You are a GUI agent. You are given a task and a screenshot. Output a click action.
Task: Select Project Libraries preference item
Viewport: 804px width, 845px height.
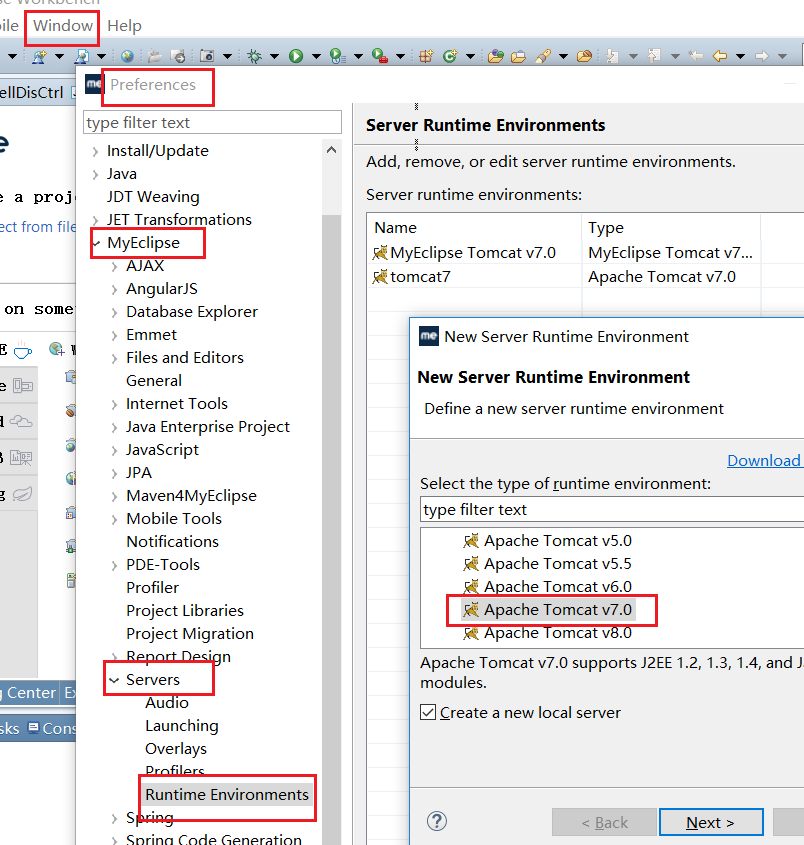pyautogui.click(x=185, y=611)
